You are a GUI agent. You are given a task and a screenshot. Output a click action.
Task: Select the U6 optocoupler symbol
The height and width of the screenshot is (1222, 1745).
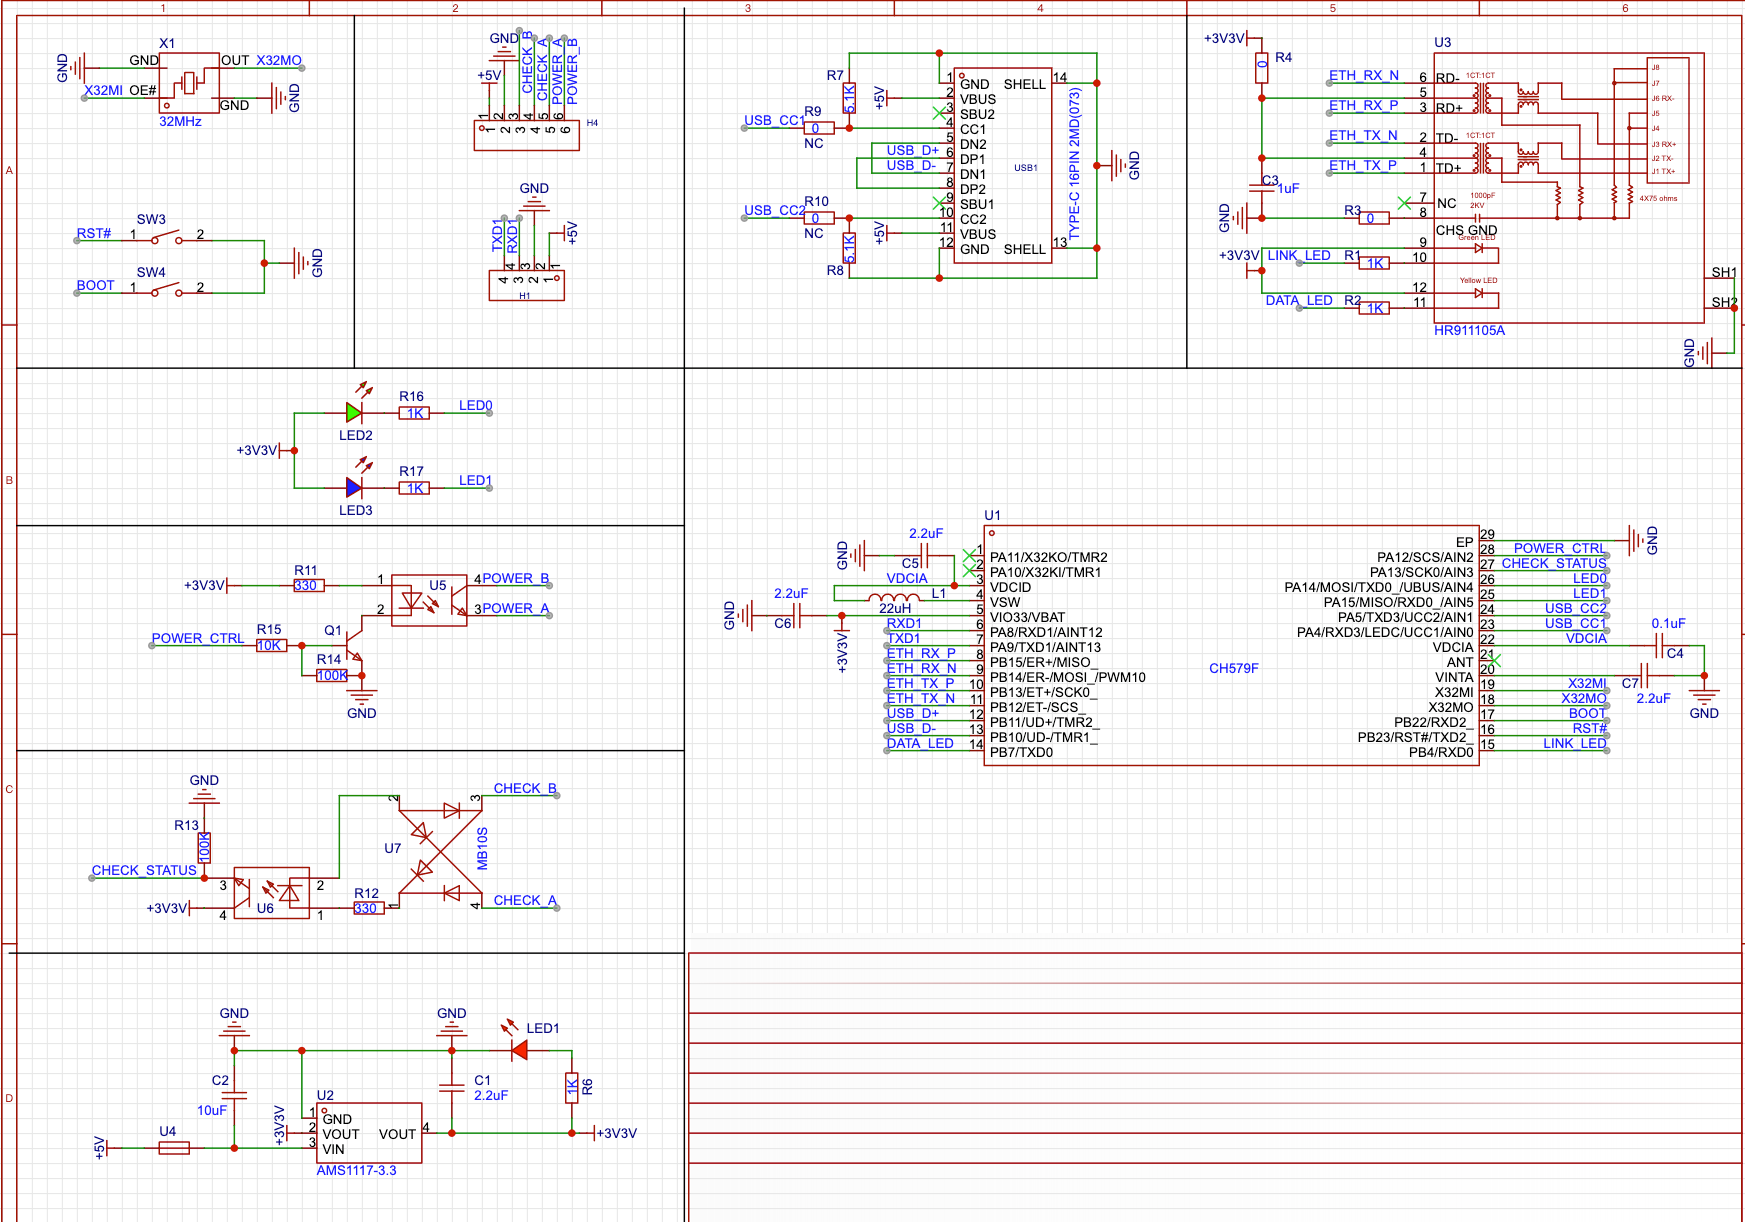pyautogui.click(x=271, y=893)
